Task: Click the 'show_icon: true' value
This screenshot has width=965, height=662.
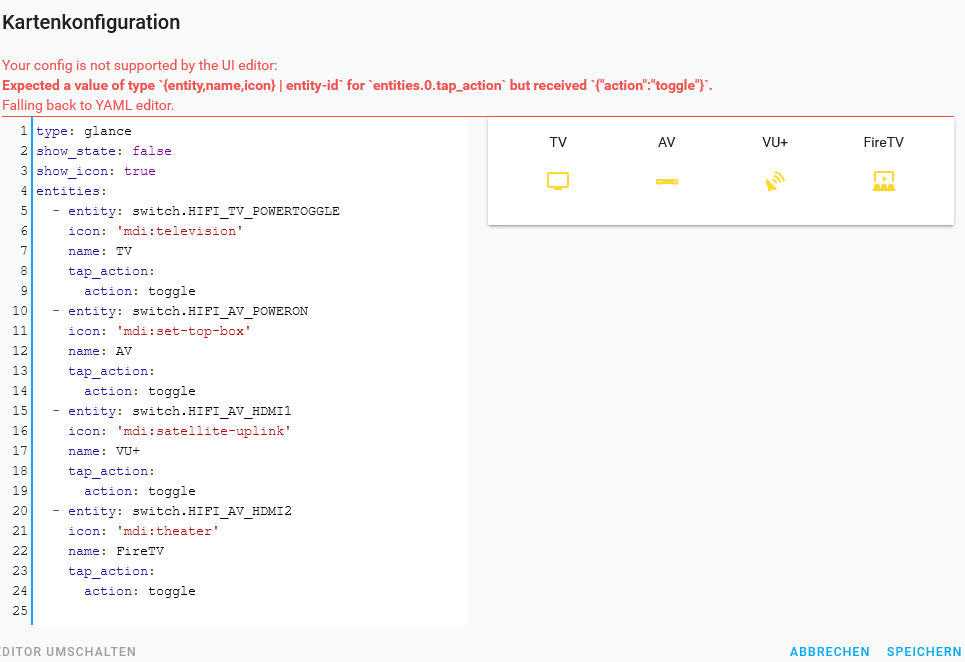Action: point(140,171)
